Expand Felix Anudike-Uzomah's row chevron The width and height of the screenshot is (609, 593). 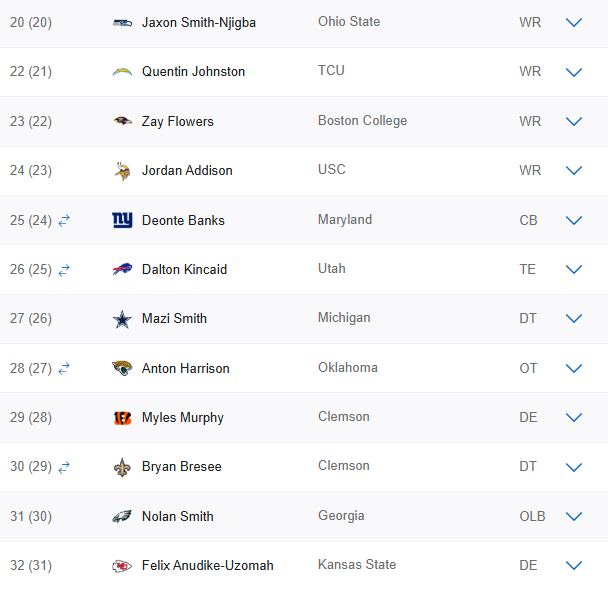click(x=574, y=566)
